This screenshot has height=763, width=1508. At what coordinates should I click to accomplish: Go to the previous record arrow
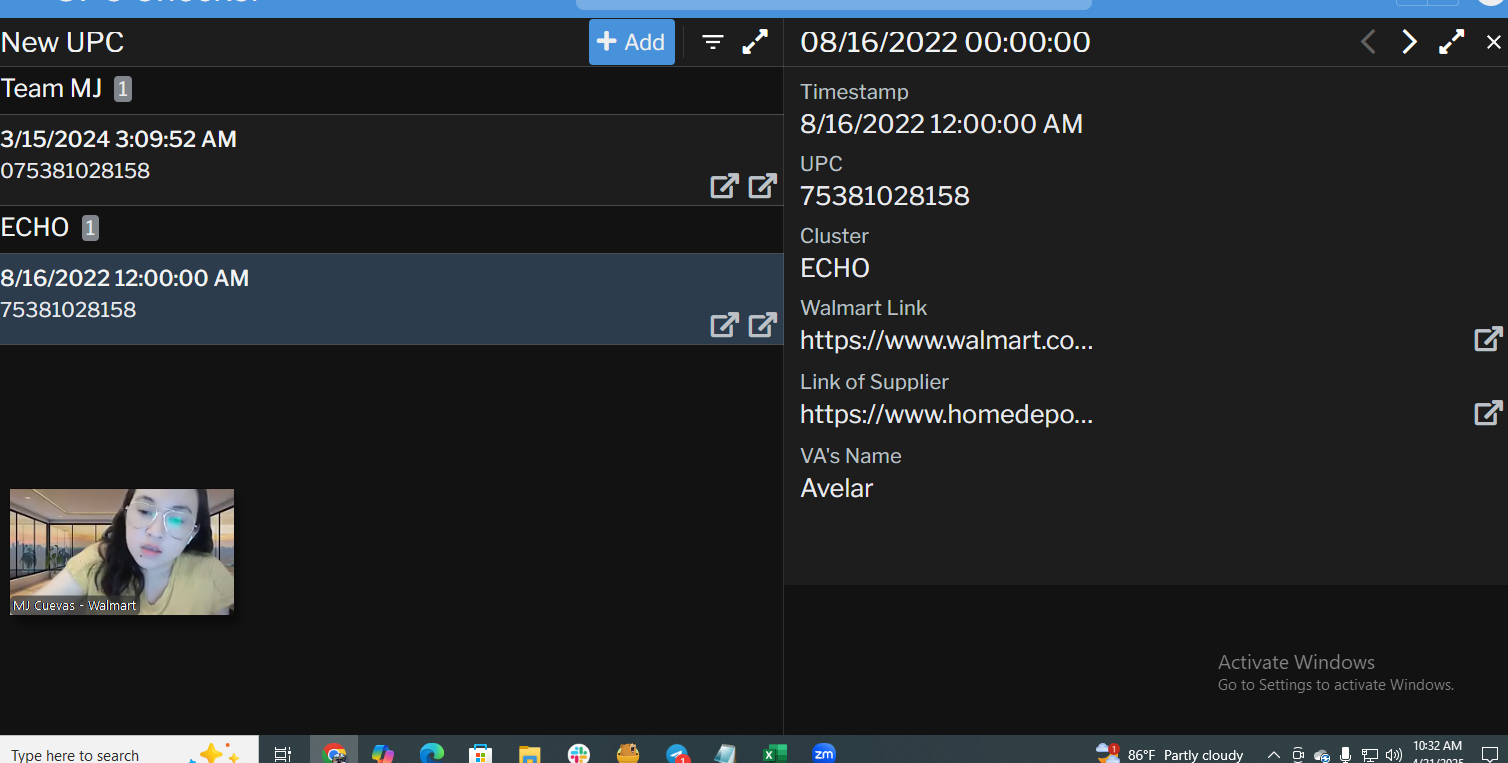coord(1368,42)
